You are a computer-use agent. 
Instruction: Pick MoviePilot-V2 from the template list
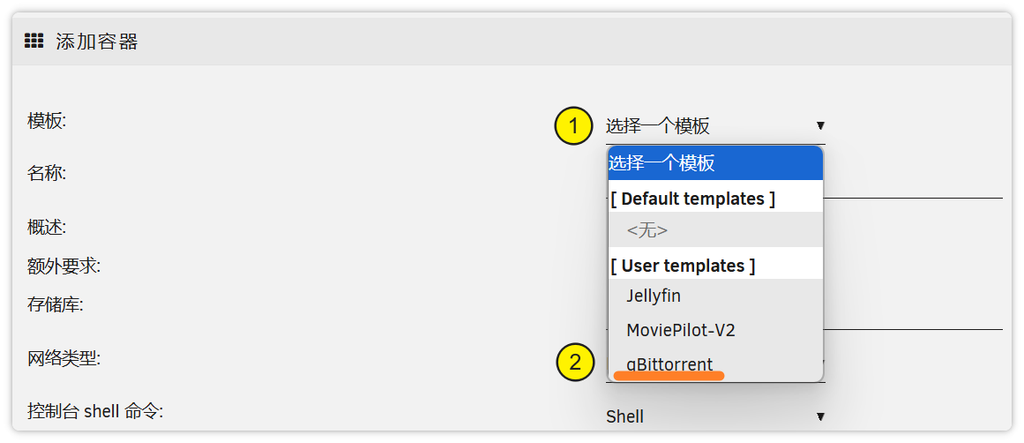click(681, 330)
